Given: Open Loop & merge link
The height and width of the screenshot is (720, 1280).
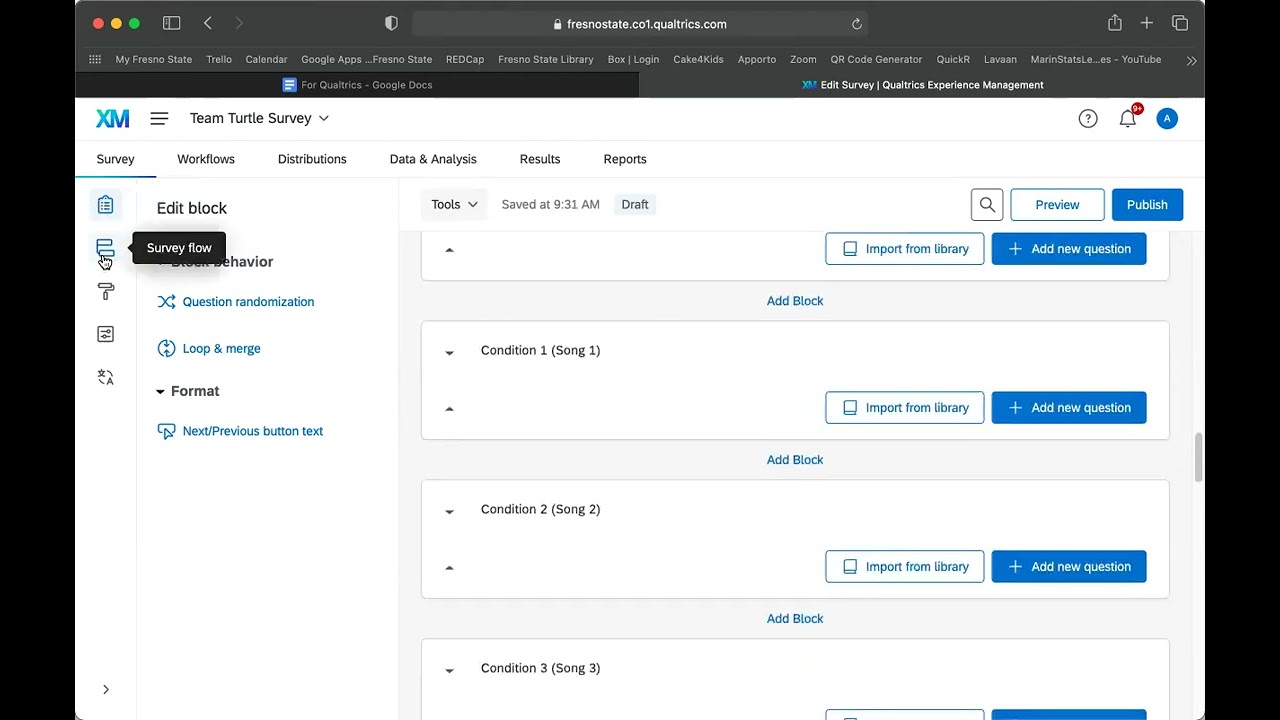Looking at the screenshot, I should point(222,349).
